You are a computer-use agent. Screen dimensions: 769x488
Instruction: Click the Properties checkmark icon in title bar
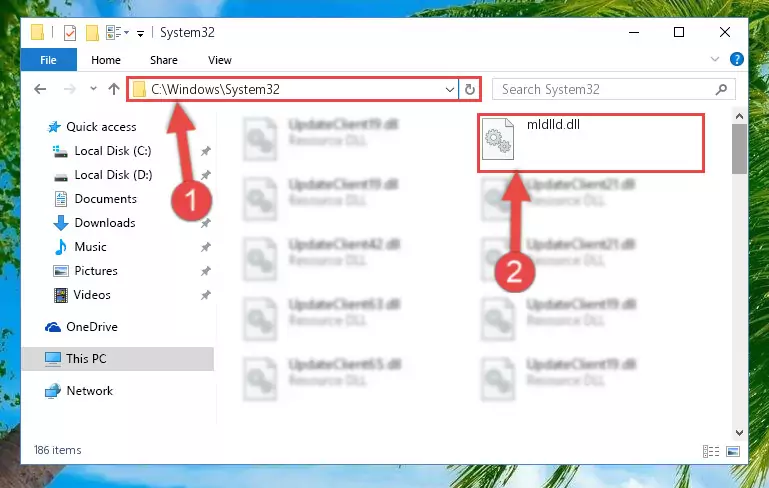coord(70,33)
